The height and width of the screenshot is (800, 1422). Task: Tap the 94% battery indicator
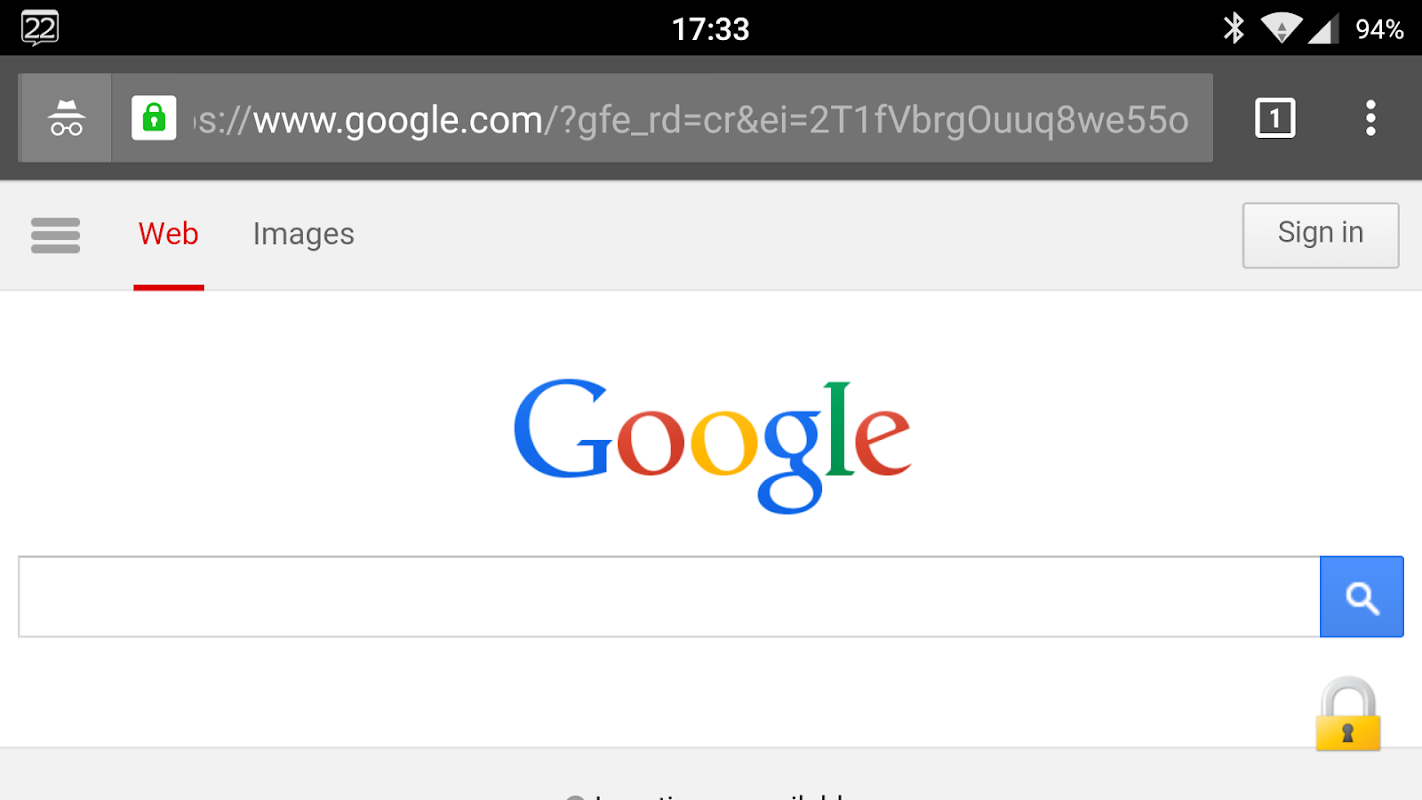[x=1380, y=29]
